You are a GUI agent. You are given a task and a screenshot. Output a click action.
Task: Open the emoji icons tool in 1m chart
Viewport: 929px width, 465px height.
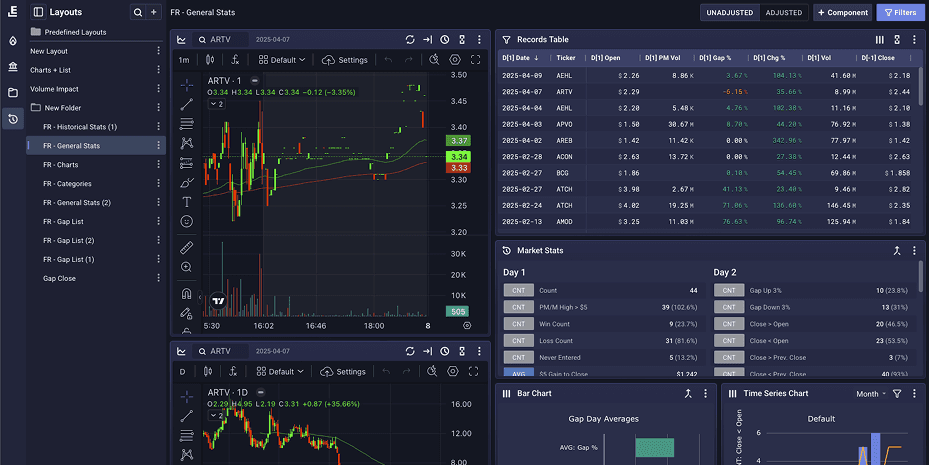[x=187, y=222]
